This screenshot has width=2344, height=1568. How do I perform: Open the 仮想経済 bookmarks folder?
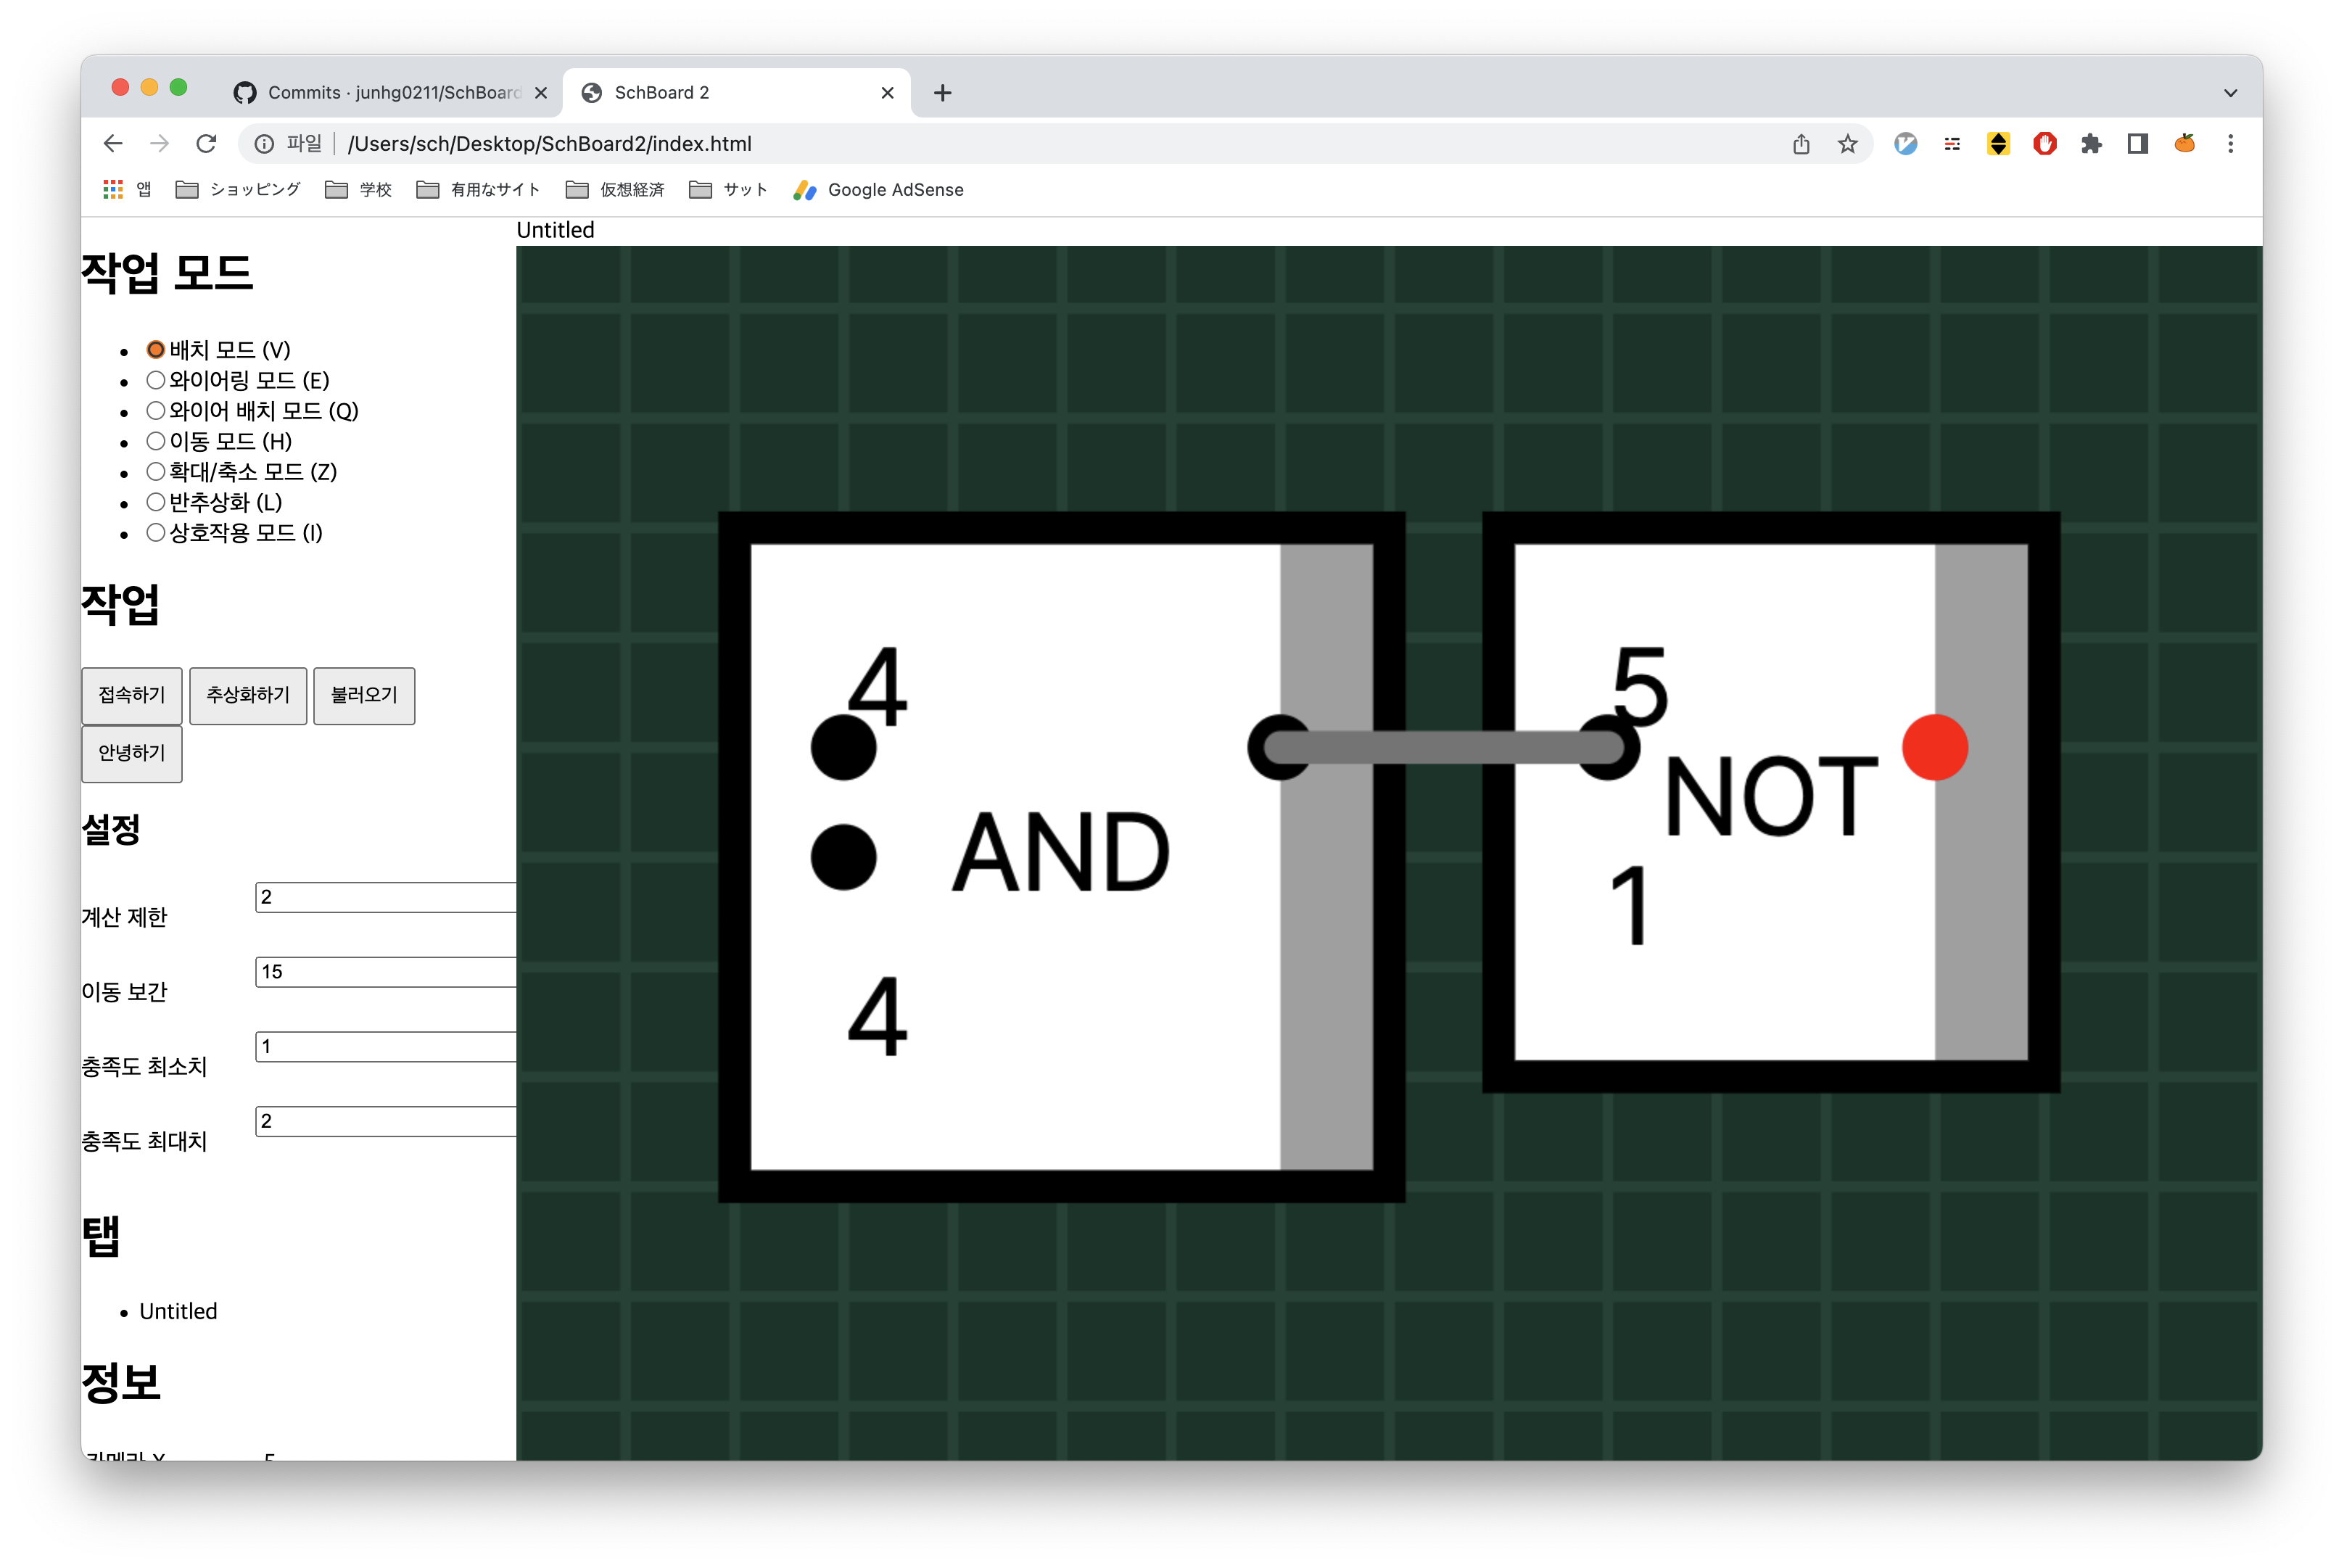click(615, 190)
